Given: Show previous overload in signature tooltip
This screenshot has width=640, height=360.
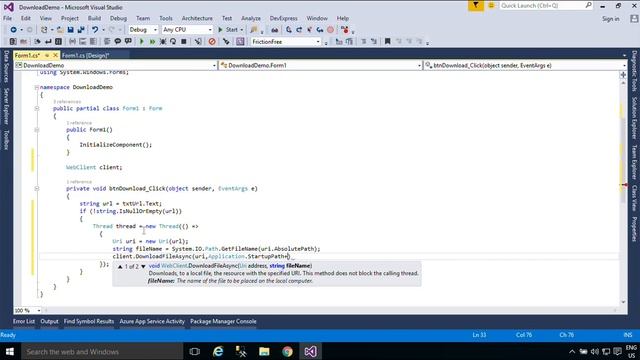Looking at the screenshot, I should 120,267.
